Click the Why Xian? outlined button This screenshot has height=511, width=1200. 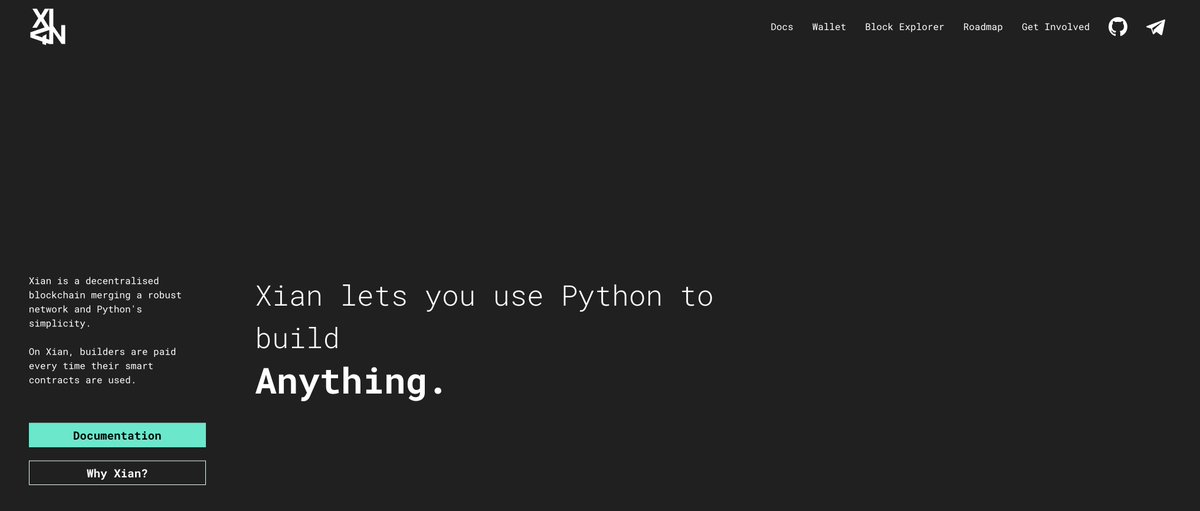[x=117, y=473]
